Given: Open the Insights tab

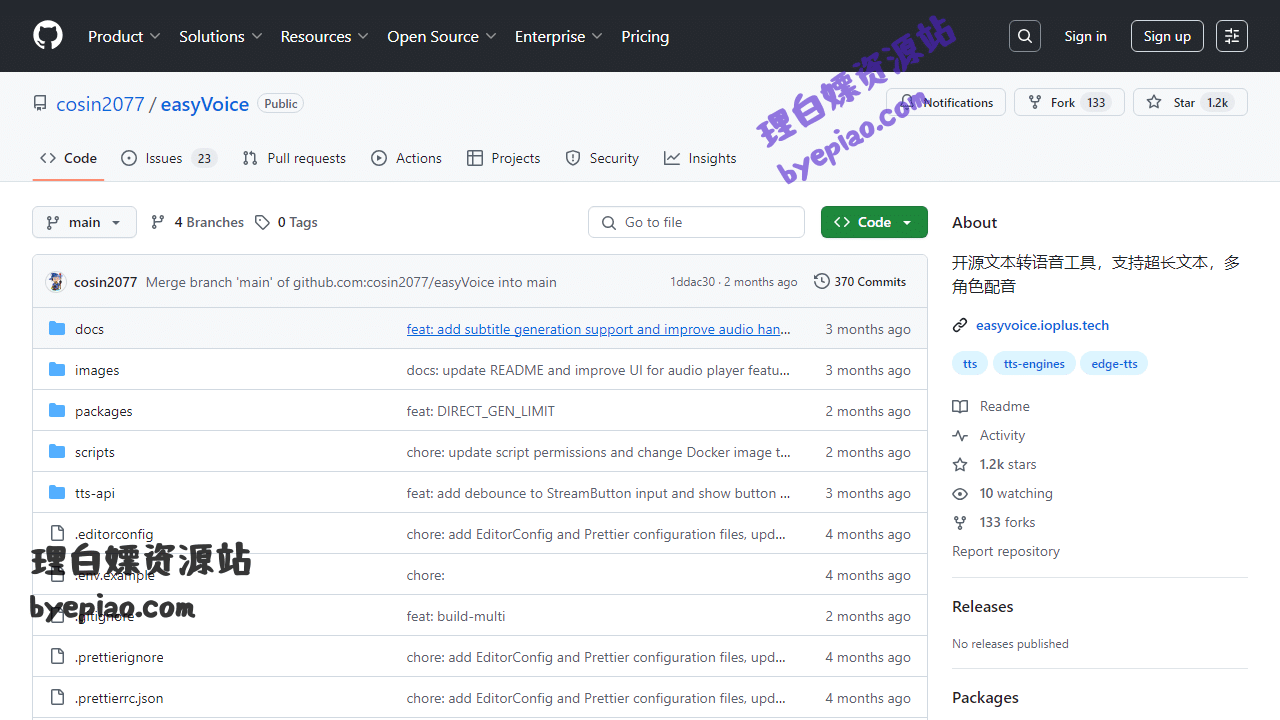Looking at the screenshot, I should tap(700, 158).
